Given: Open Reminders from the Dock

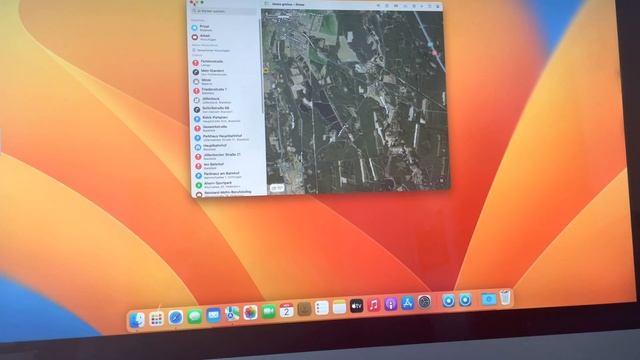Looking at the screenshot, I should [x=322, y=308].
